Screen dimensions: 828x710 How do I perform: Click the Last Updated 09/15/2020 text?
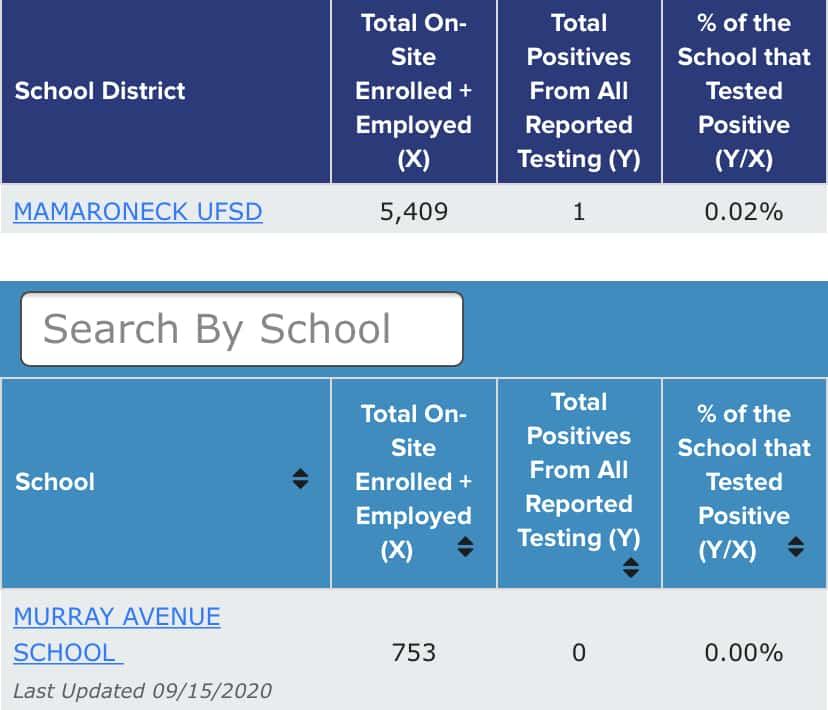142,690
